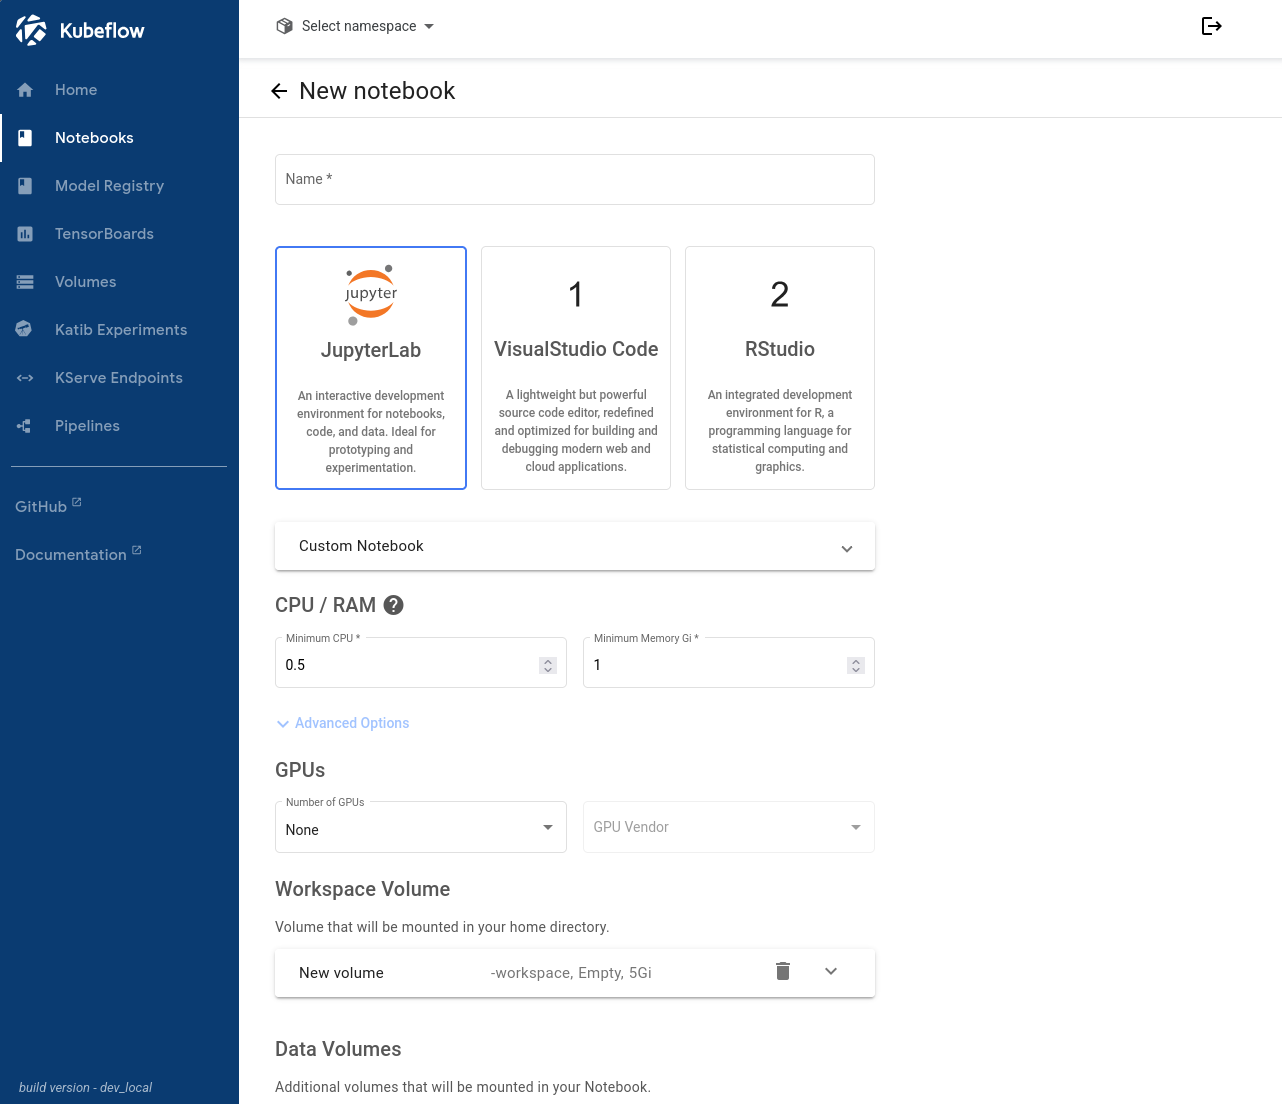Viewport: 1282px width, 1104px height.
Task: Click the 'build version - dev_local' text
Action: pos(86,1087)
